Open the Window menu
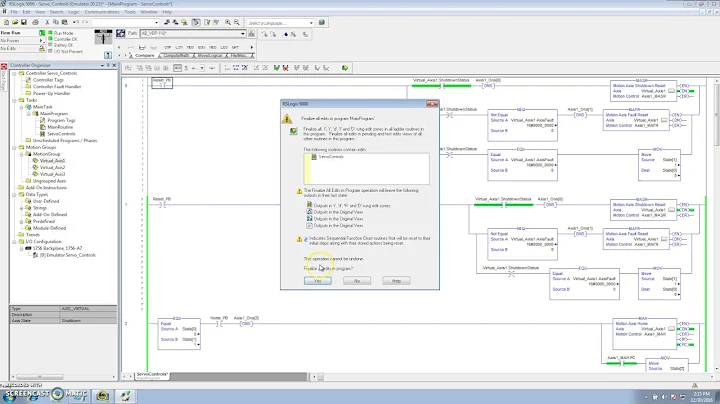 149,12
